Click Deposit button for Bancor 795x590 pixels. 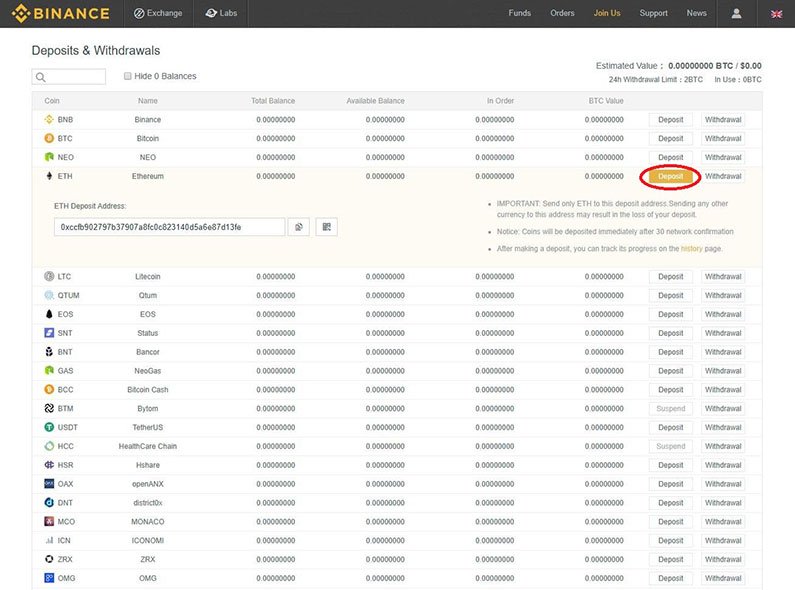[x=670, y=352]
